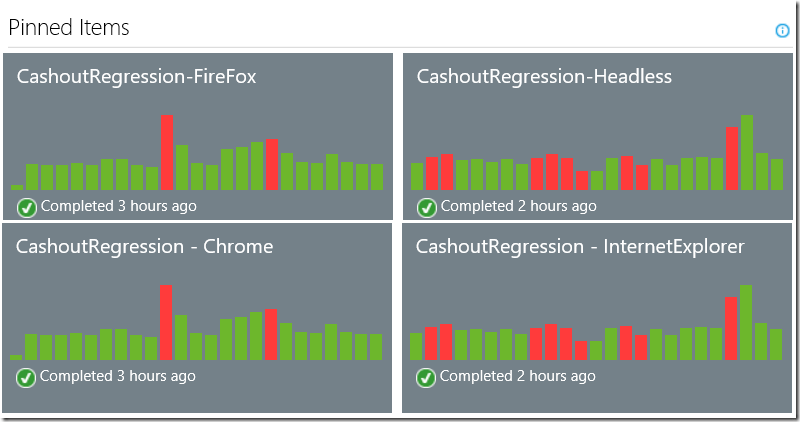Click 'Completed 2 hours ago' in Headless tile
Screen dimensions: 800x422
click(519, 206)
